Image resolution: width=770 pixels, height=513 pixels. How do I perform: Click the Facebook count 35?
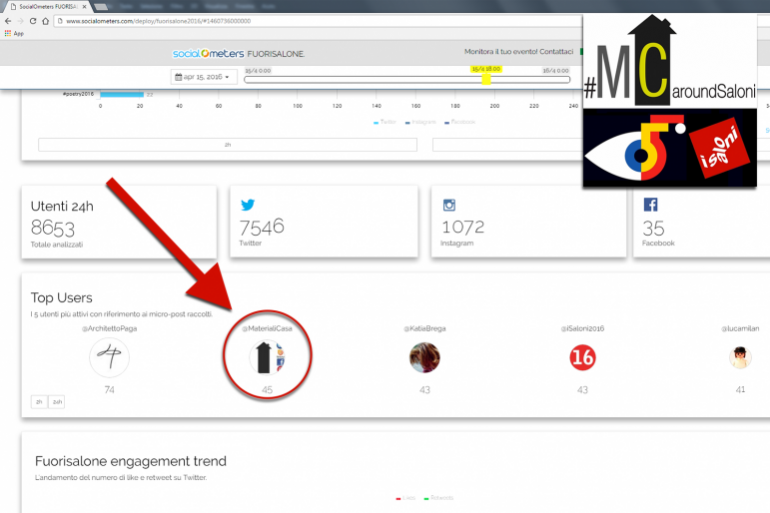point(653,228)
